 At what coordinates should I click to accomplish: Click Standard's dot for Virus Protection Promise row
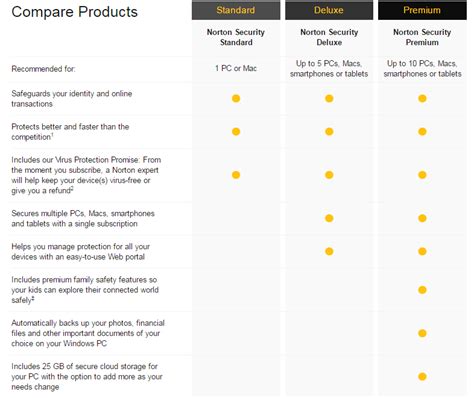(236, 175)
